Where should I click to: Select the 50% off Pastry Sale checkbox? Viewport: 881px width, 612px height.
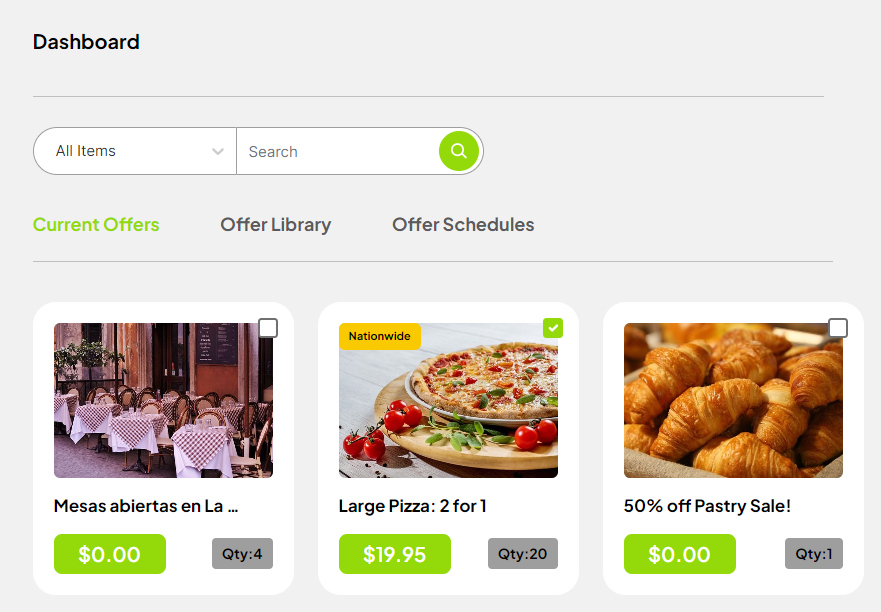click(x=838, y=328)
